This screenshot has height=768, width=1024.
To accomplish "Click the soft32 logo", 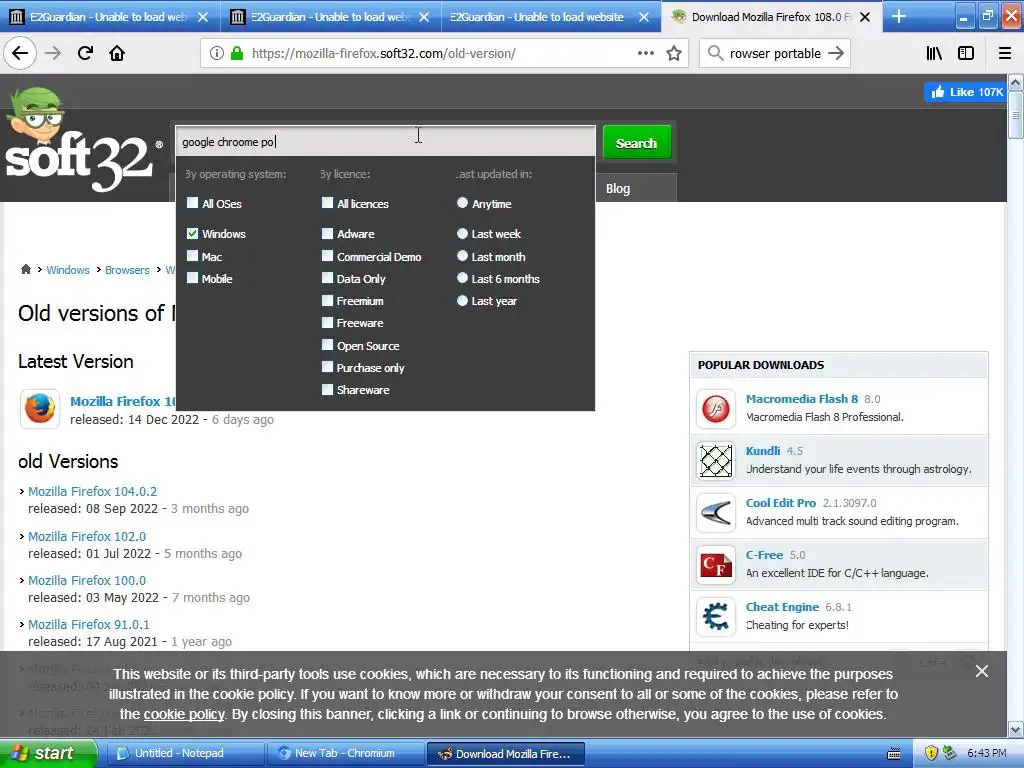I will 82,140.
